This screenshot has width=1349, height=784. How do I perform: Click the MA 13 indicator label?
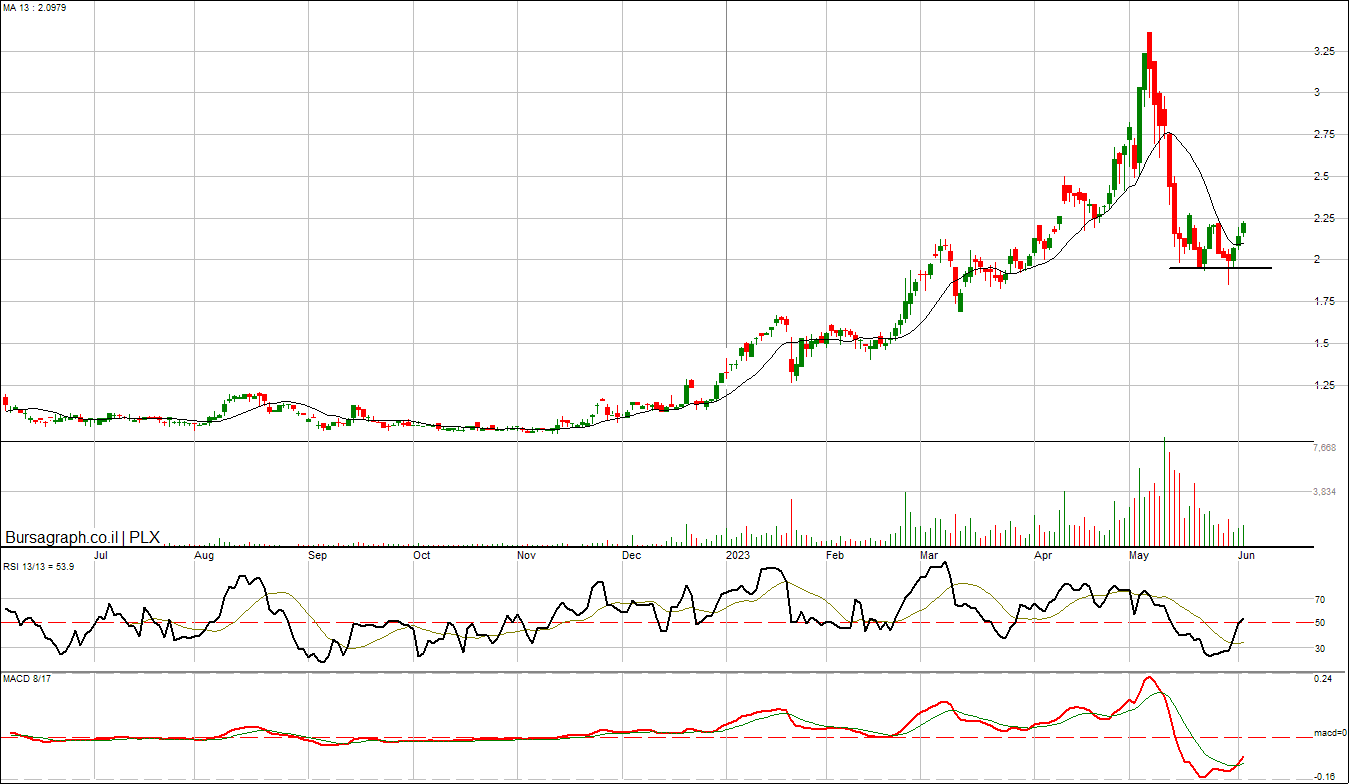(x=32, y=8)
